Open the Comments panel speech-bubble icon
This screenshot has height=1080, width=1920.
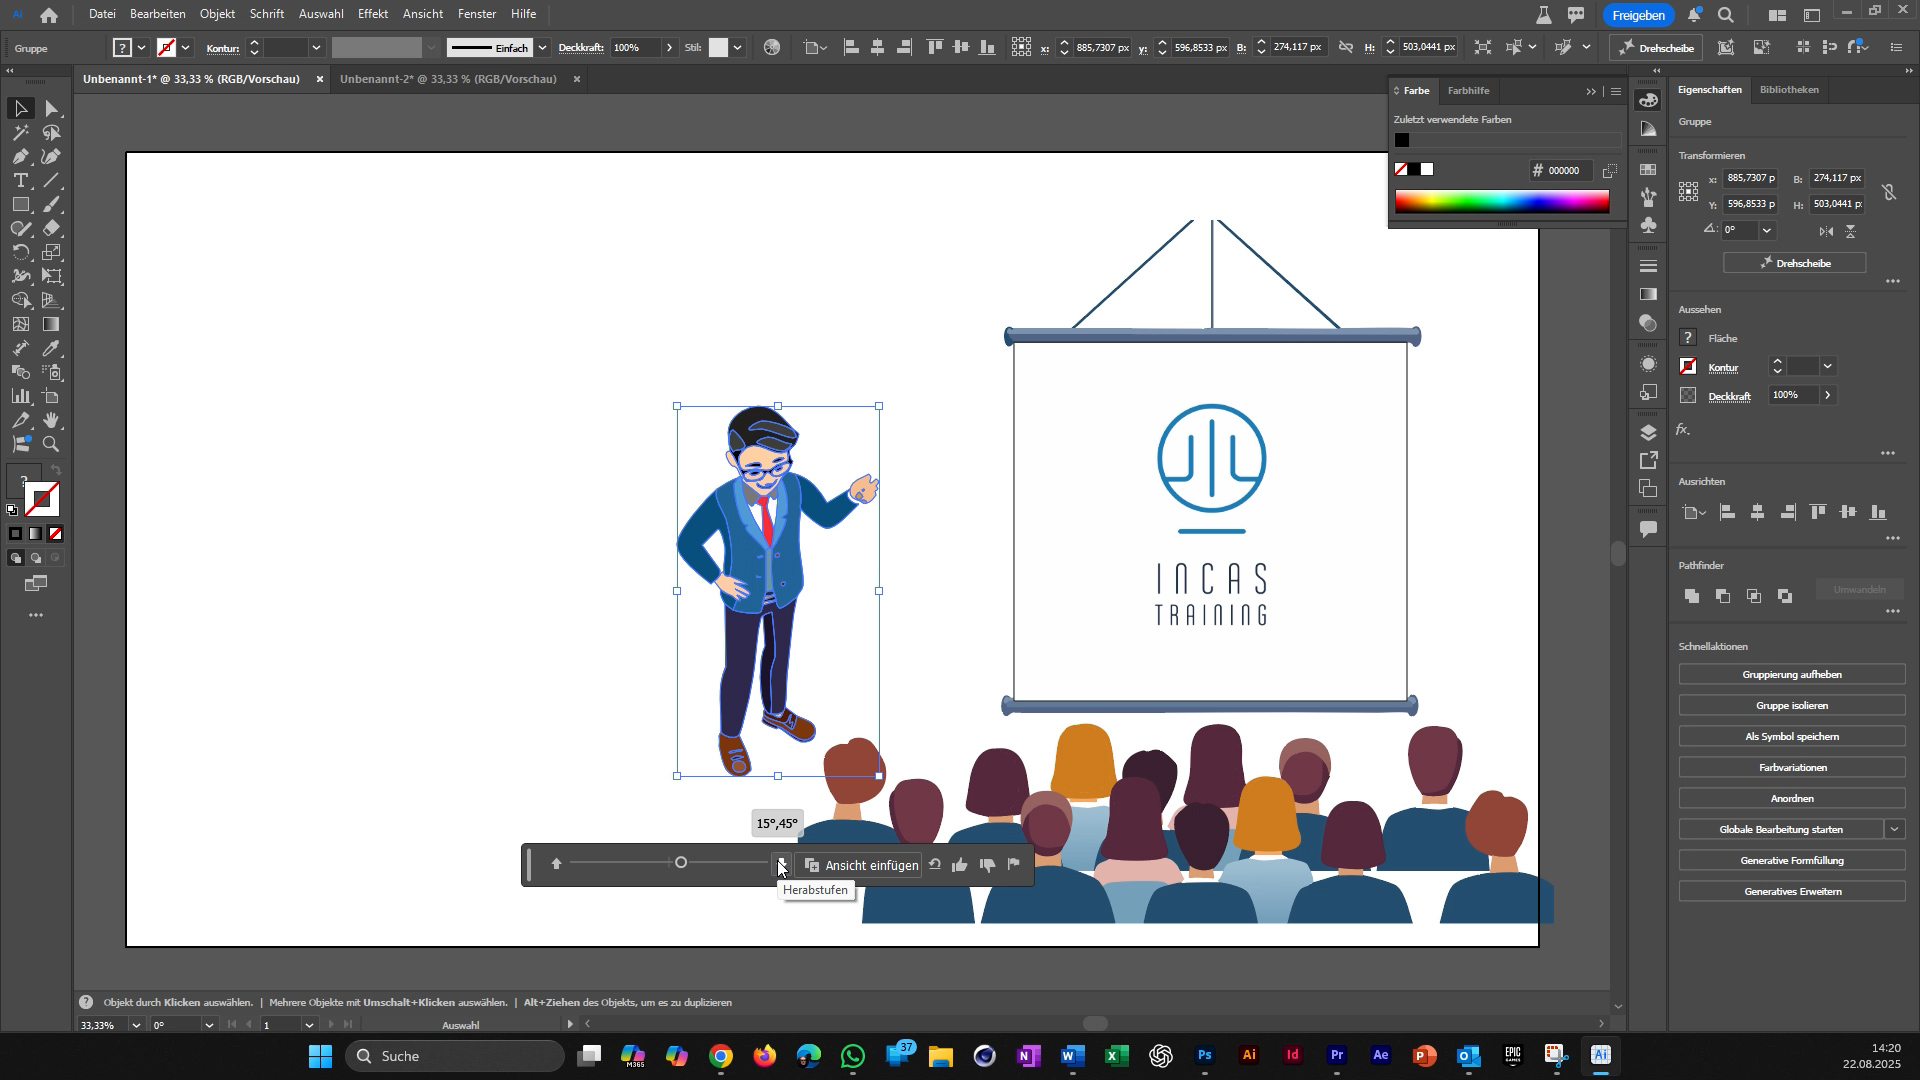[x=1649, y=528]
